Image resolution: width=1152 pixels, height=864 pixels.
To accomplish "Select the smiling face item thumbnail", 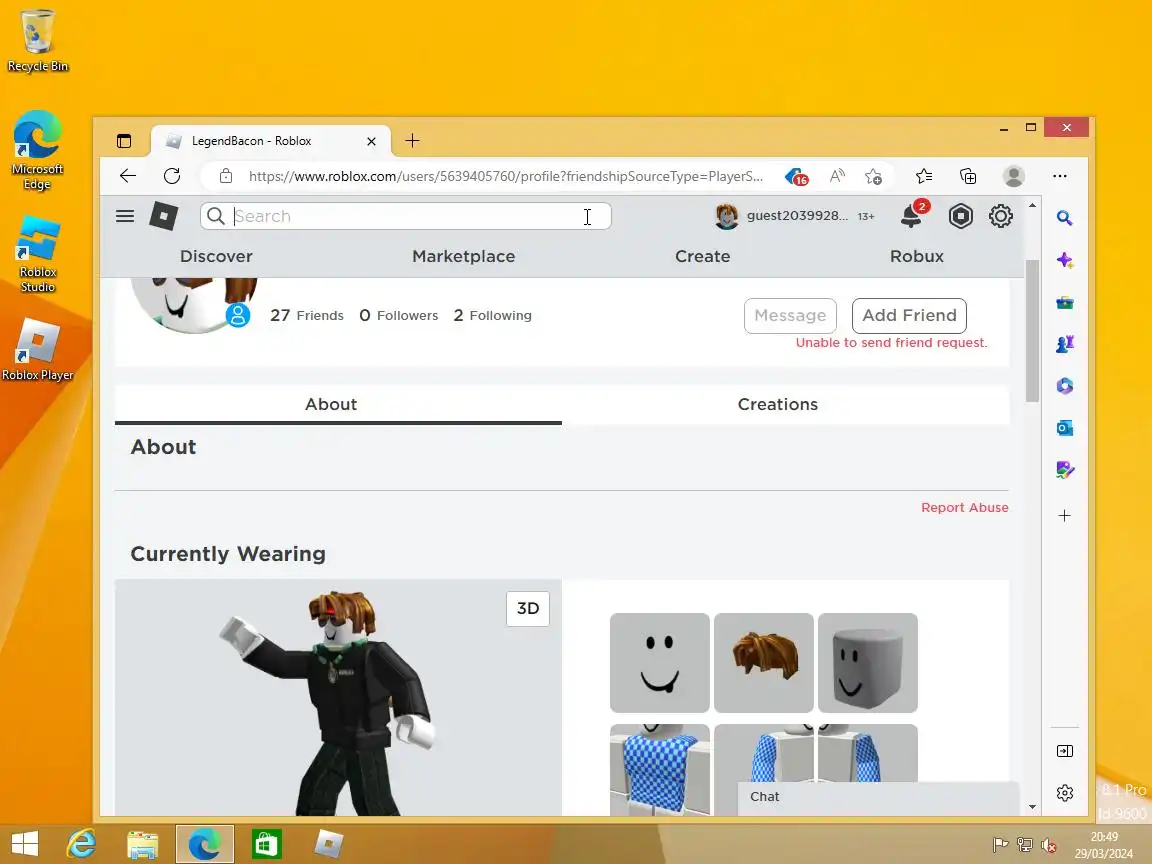I will click(660, 663).
